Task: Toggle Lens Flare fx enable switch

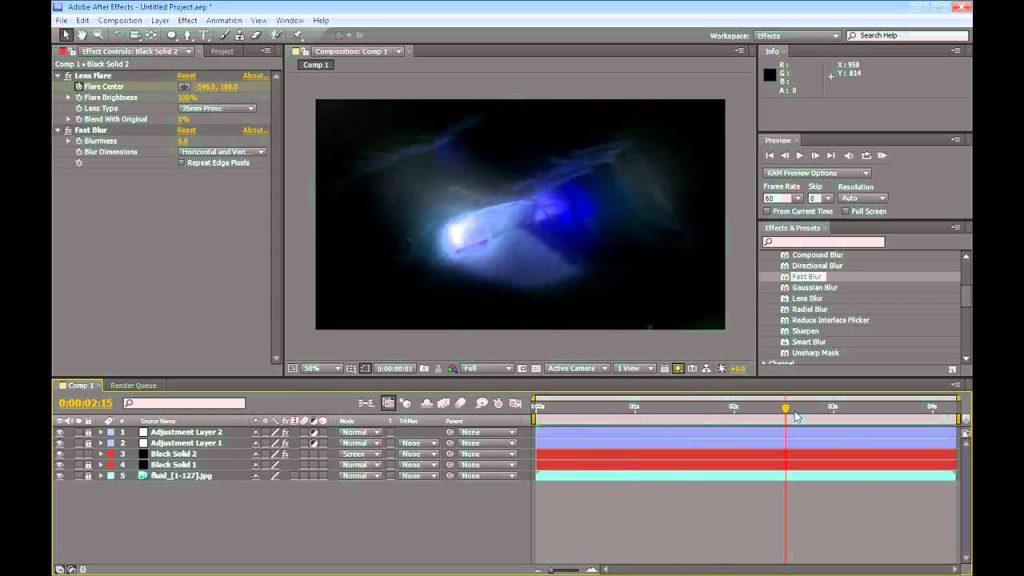Action: coord(68,76)
